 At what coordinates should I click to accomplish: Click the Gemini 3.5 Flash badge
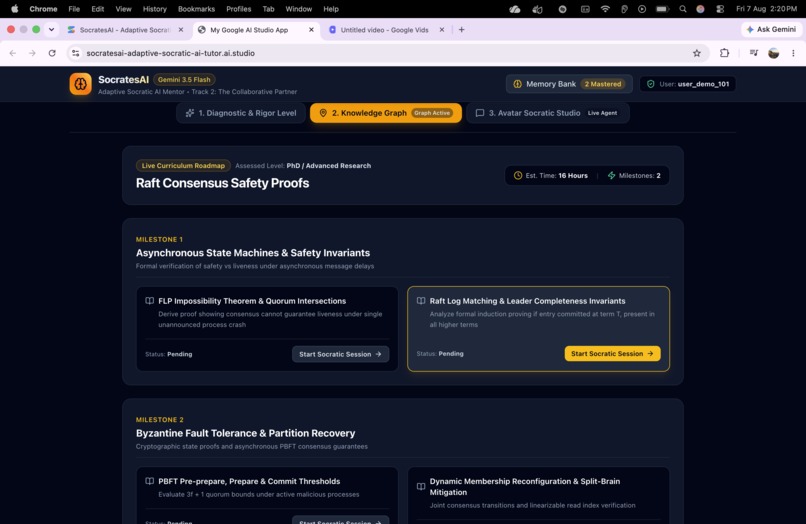(x=184, y=80)
